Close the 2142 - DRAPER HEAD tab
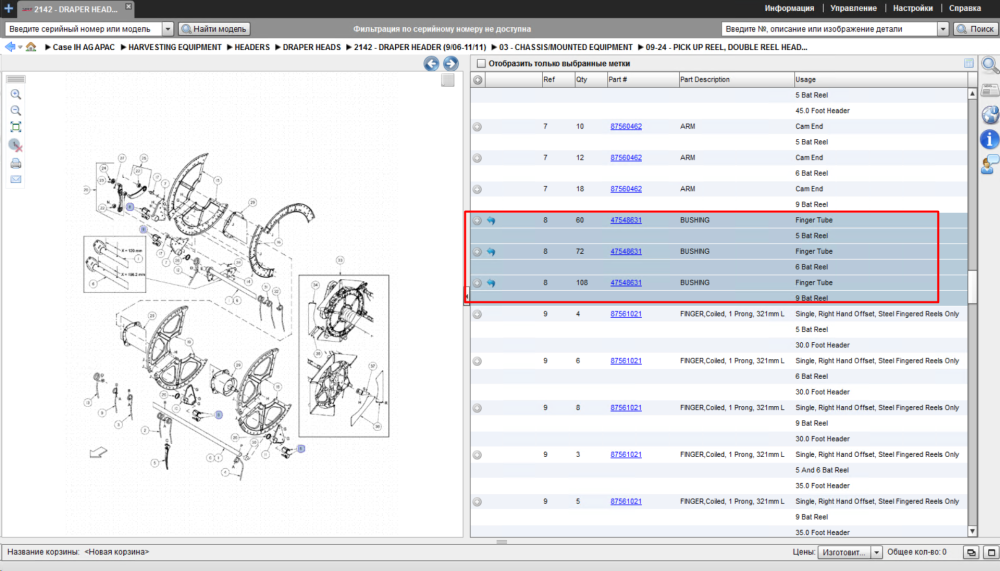This screenshot has height=571, width=1000. [x=128, y=6]
